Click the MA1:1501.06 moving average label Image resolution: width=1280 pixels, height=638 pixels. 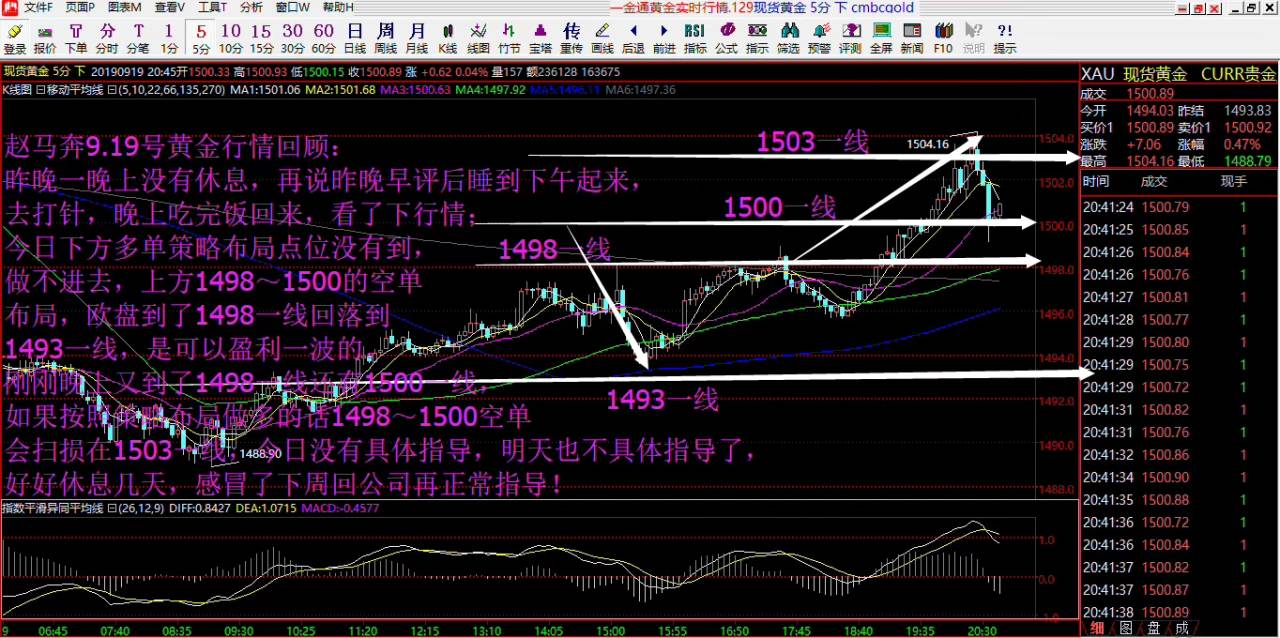pos(266,90)
